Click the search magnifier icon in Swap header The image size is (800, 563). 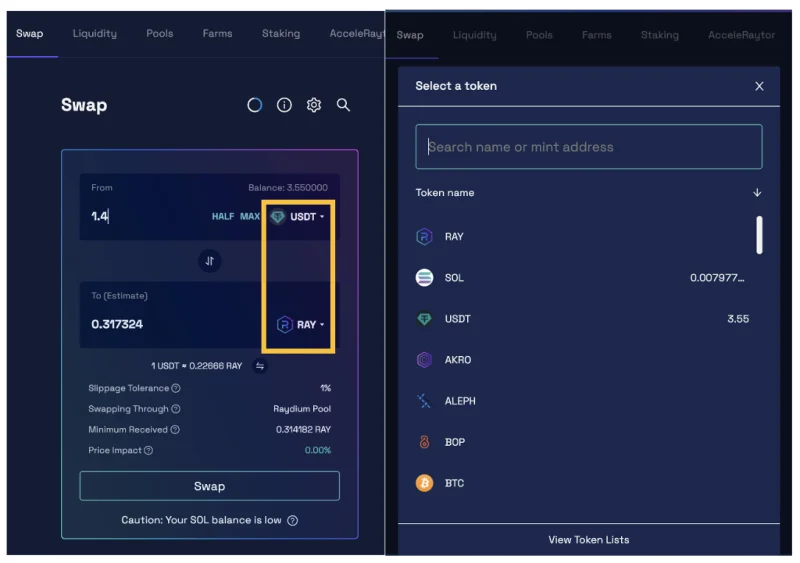point(343,105)
